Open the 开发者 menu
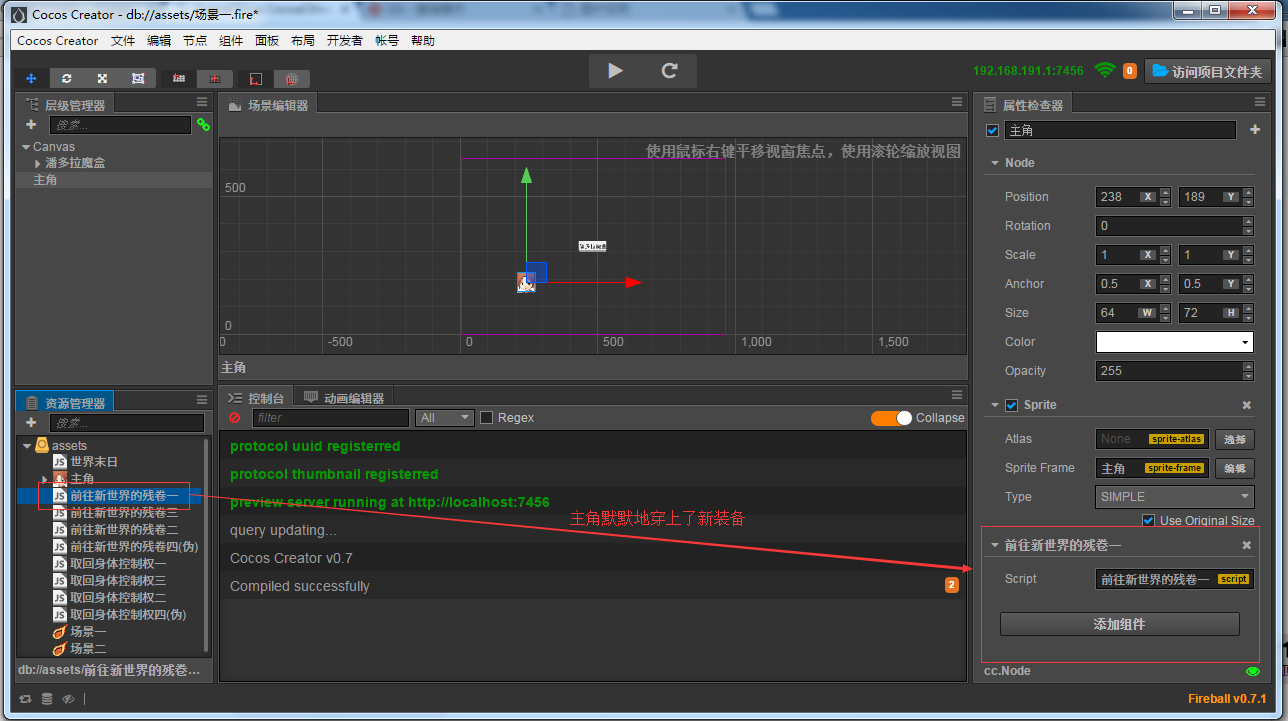Image resolution: width=1288 pixels, height=721 pixels. (345, 41)
